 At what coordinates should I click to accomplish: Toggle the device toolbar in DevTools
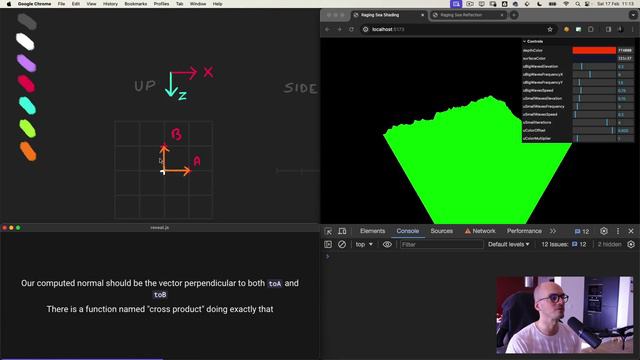click(x=342, y=231)
